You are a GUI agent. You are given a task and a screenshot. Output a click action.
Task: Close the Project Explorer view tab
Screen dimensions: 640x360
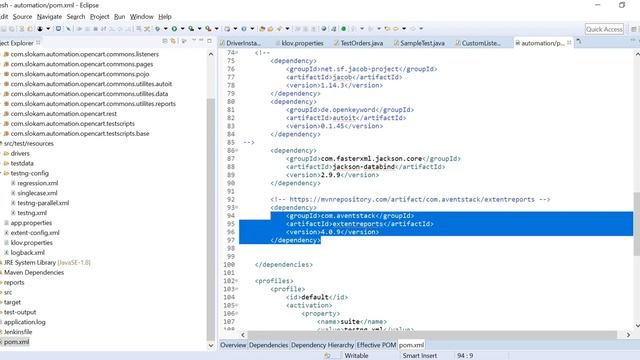[38, 42]
